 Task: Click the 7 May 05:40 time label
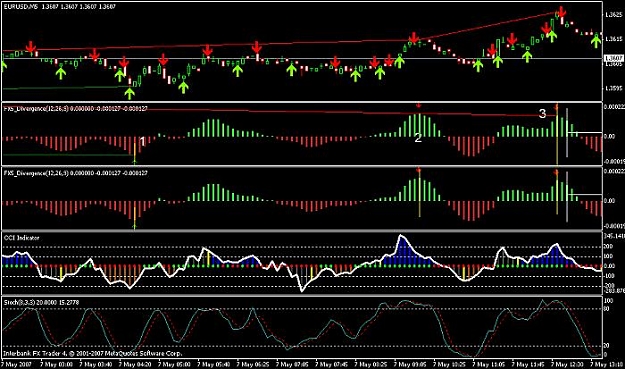tap(214, 364)
